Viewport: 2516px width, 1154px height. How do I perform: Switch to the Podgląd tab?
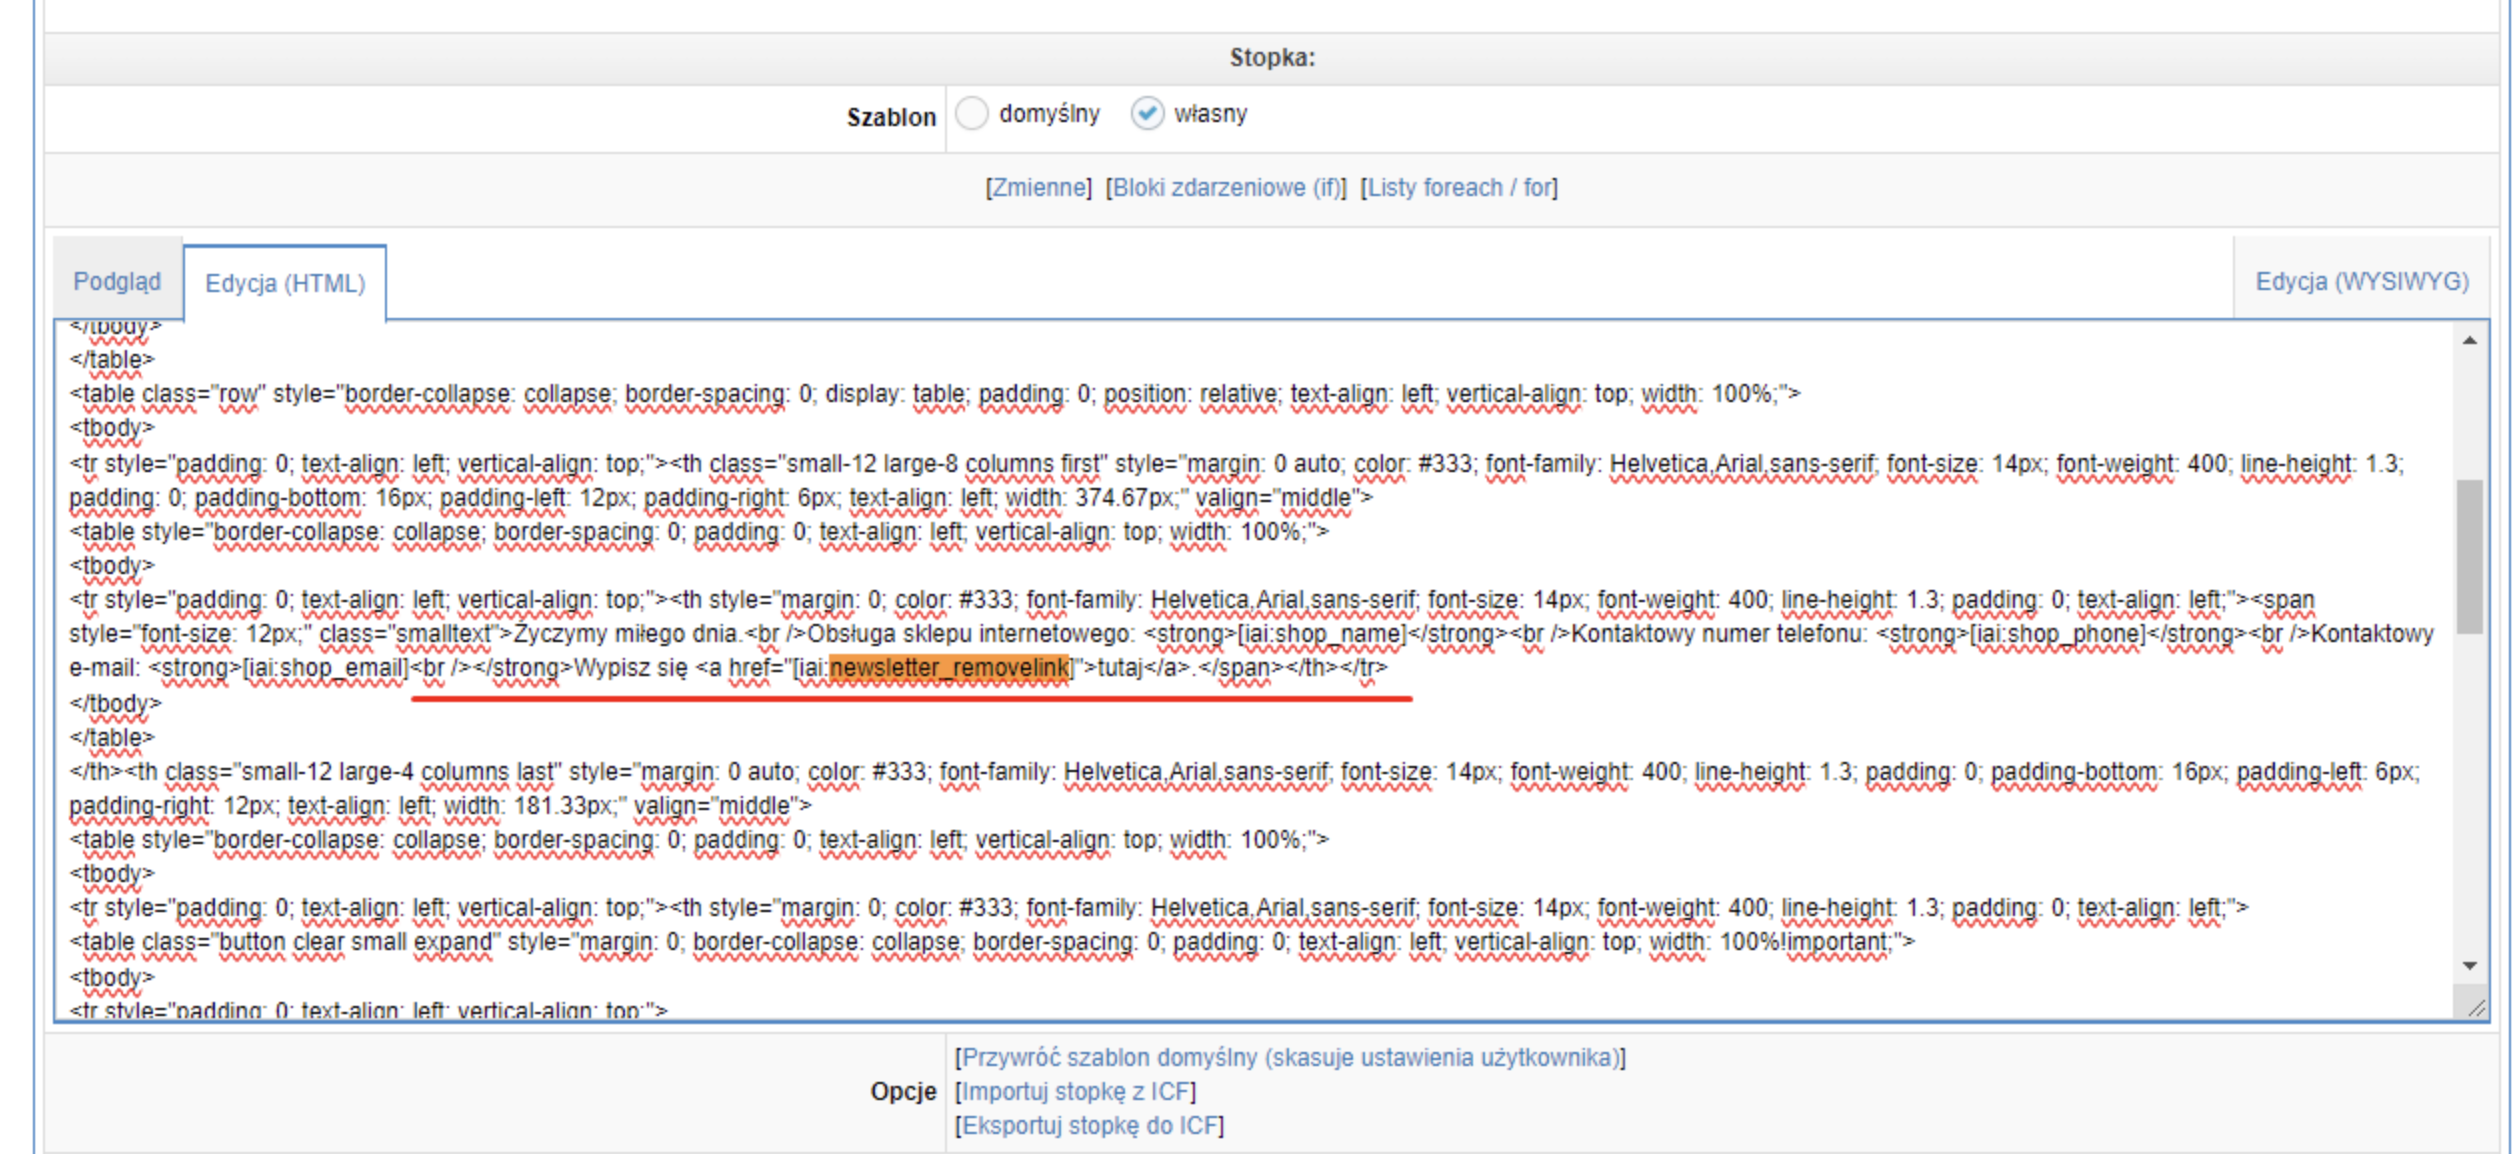[x=117, y=282]
